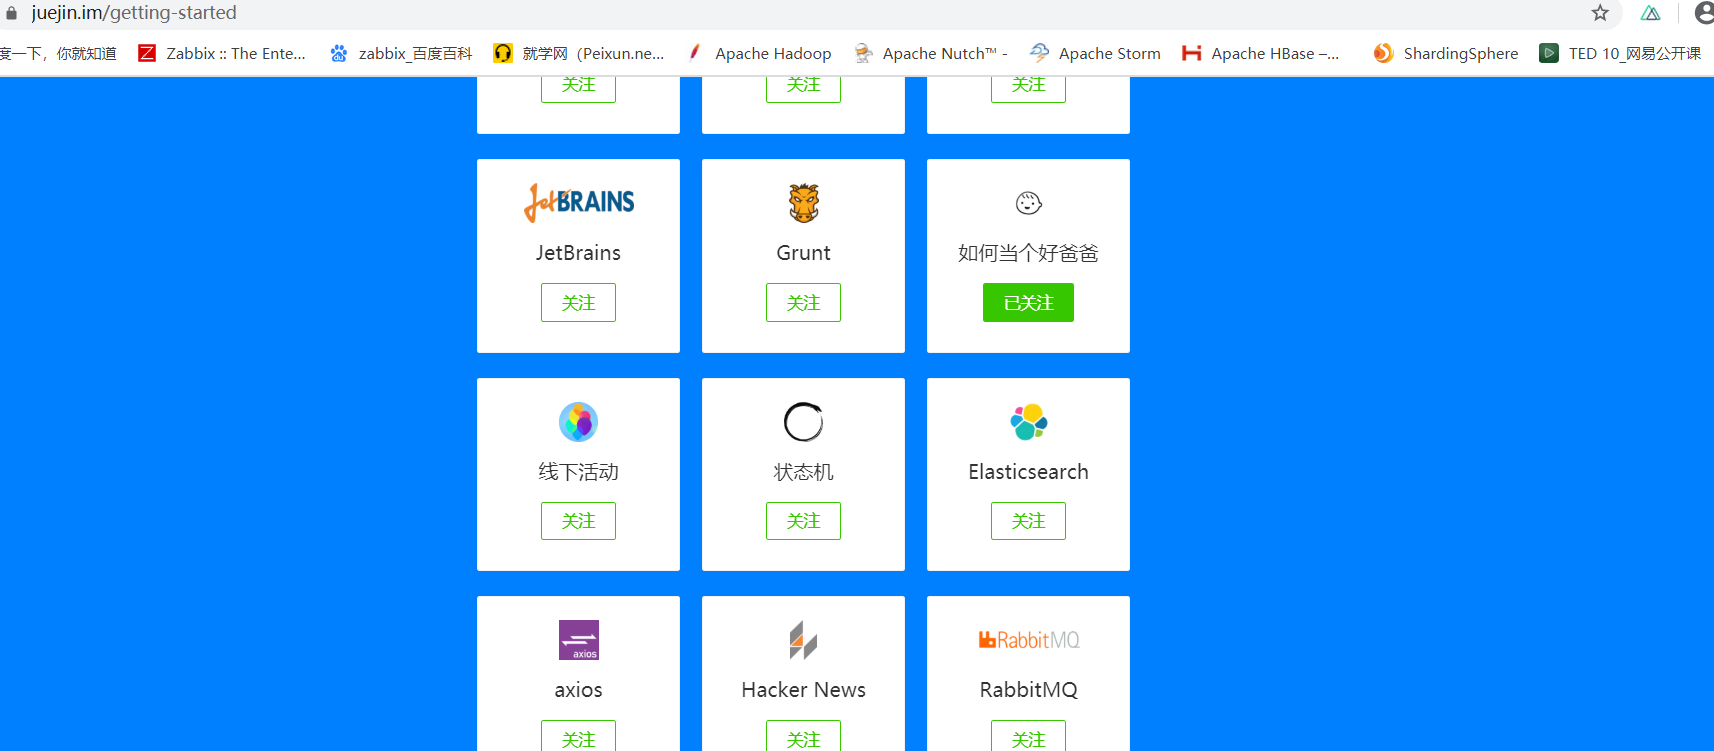Image resolution: width=1714 pixels, height=751 pixels.
Task: Open the Apache Nutch bookmark
Action: point(931,53)
